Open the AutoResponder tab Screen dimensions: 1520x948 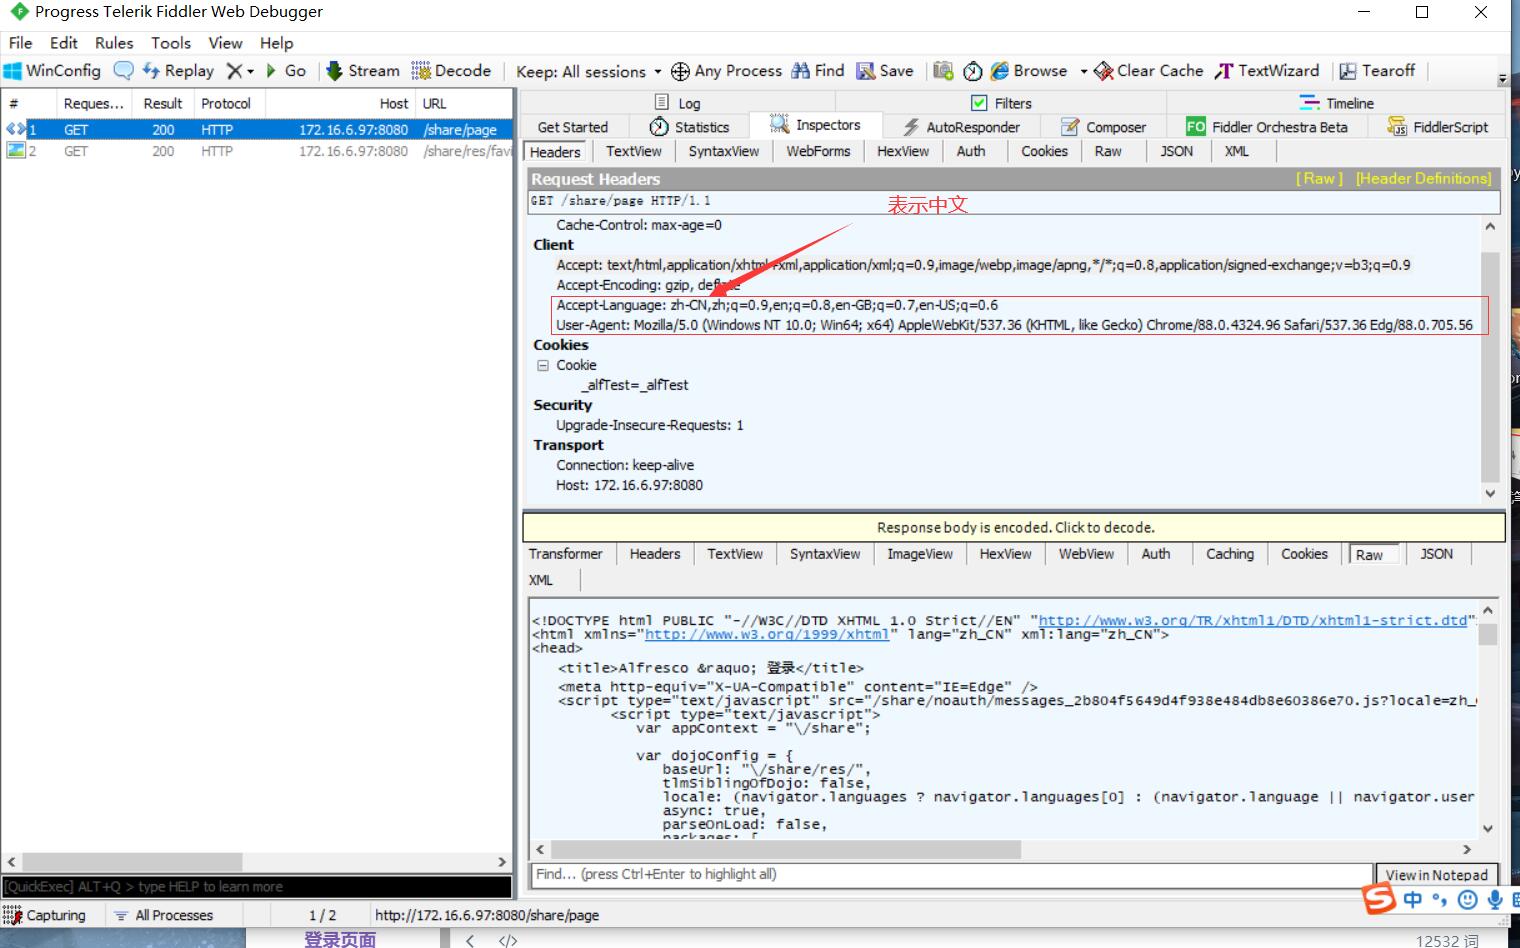point(961,127)
